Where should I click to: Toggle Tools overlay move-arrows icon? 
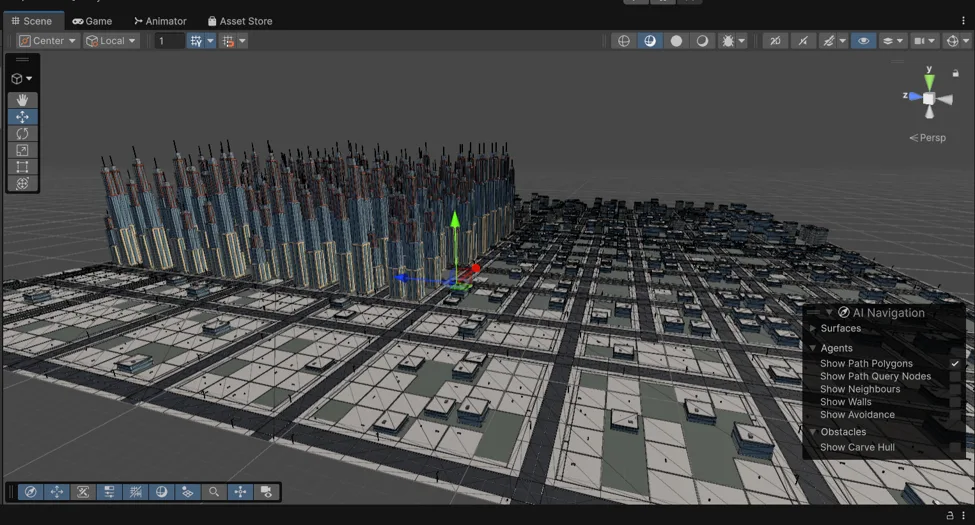57,492
